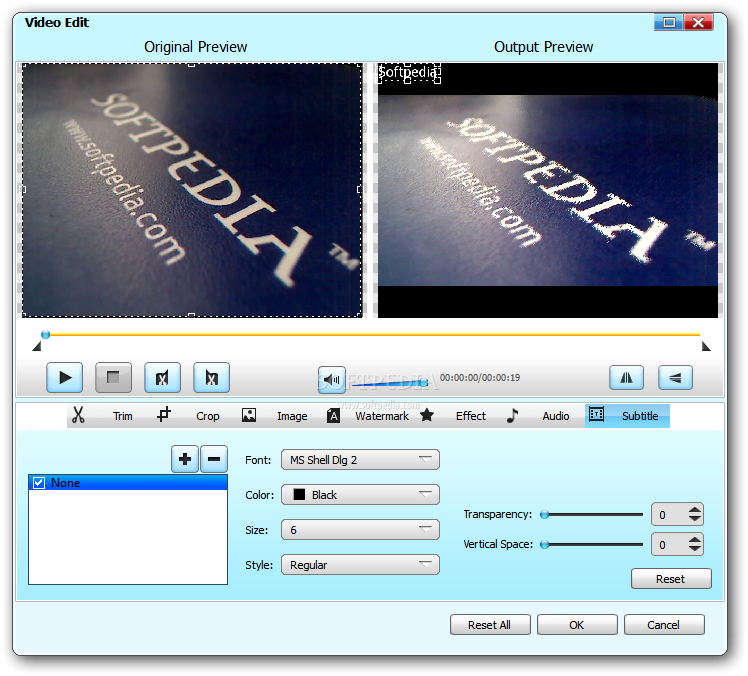Click the Transparency slider handle
Viewport: 748px width, 676px height.
[544, 514]
